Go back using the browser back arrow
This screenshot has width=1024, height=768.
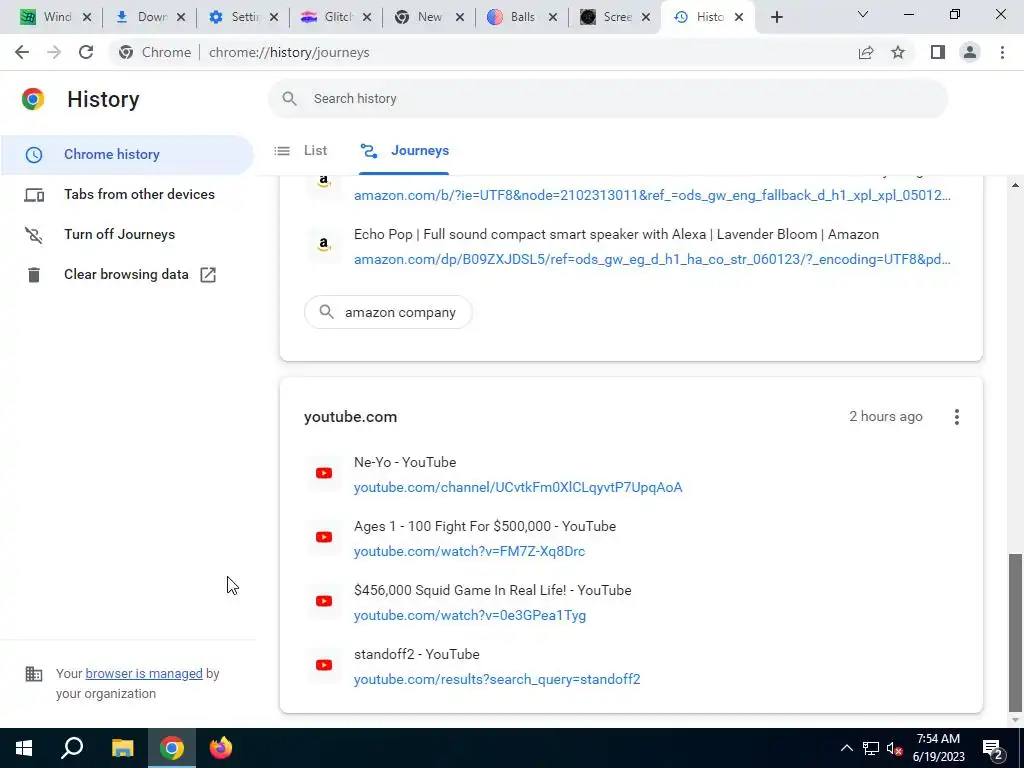[x=22, y=52]
